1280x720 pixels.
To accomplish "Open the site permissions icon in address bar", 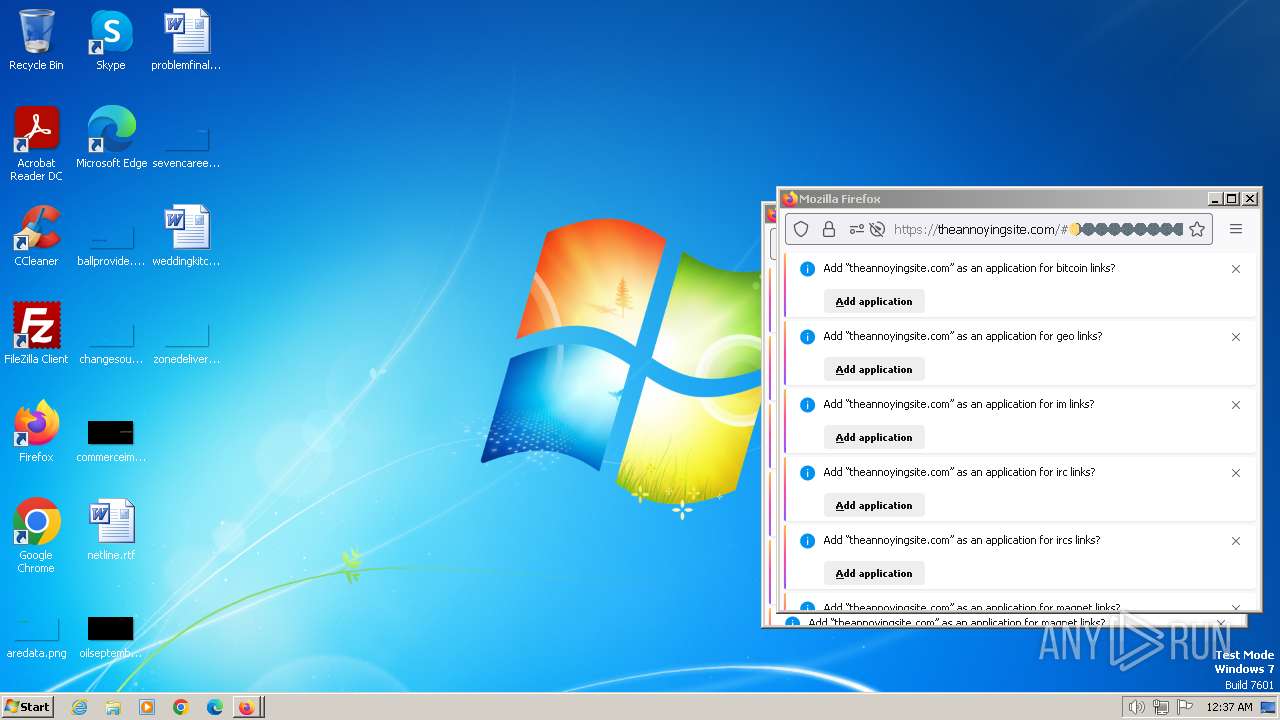I will coord(857,229).
